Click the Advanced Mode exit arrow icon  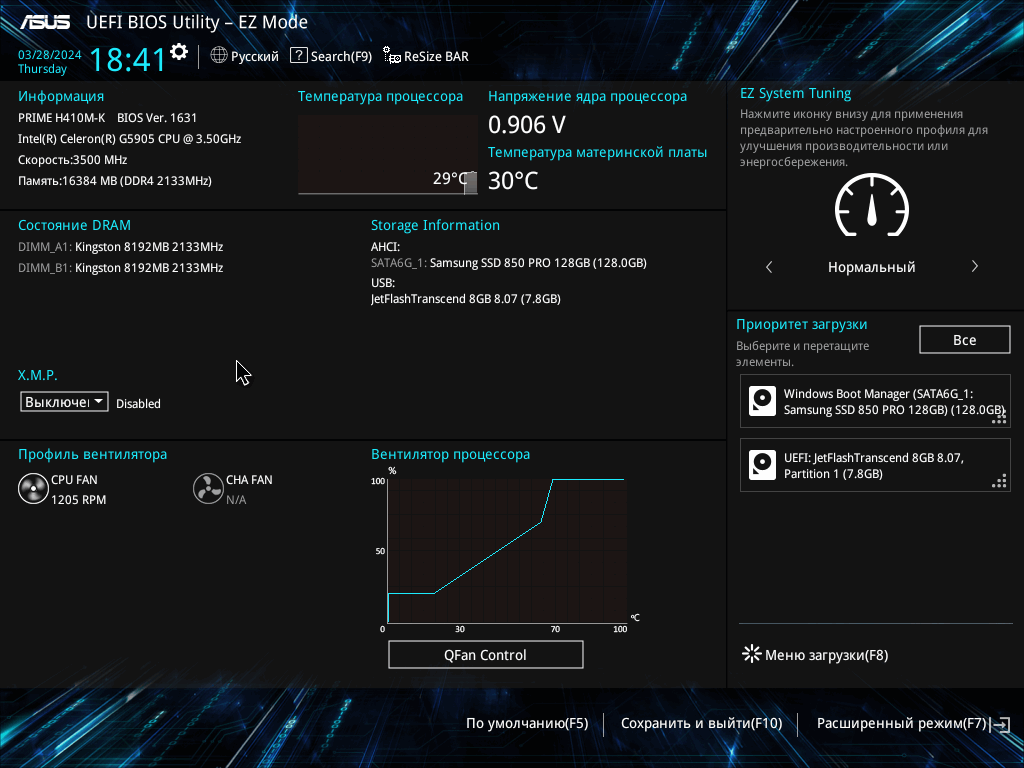[1001, 724]
